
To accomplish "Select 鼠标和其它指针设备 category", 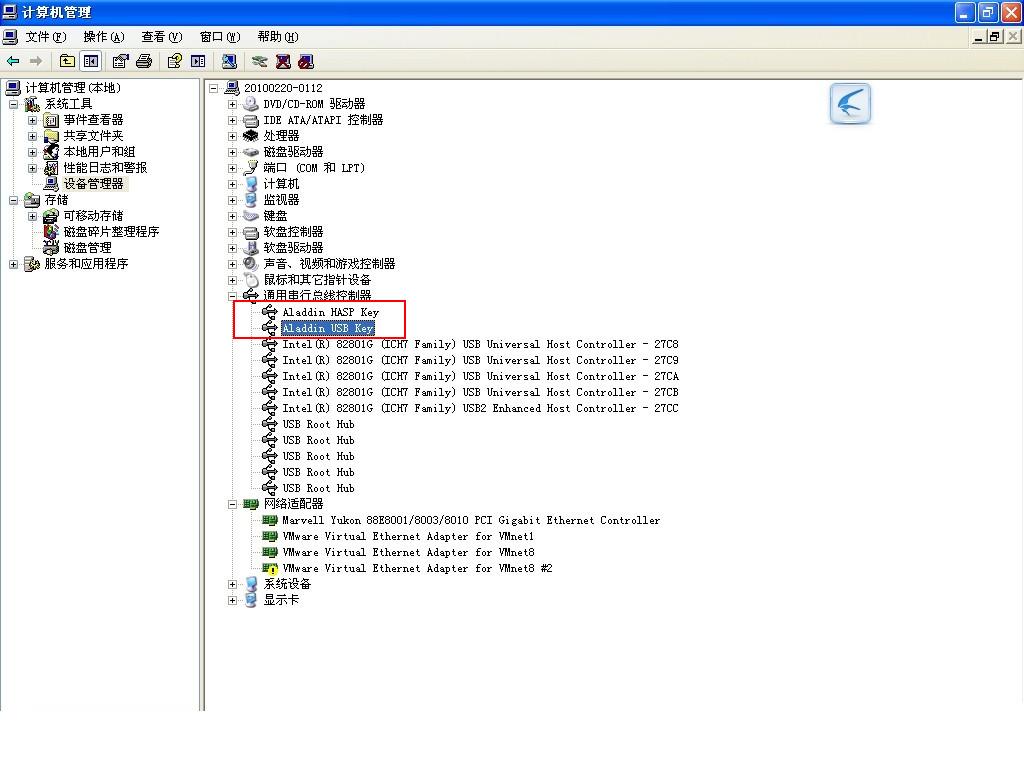I will (317, 280).
